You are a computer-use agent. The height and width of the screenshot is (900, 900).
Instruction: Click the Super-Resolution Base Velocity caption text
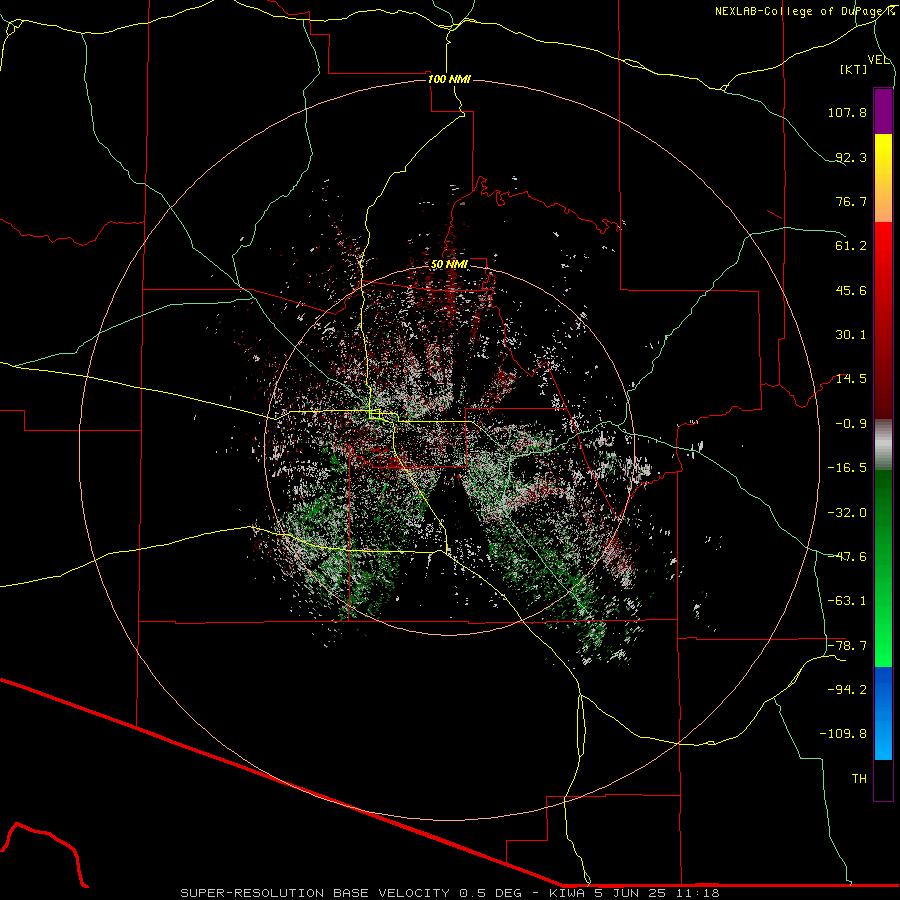[x=449, y=893]
